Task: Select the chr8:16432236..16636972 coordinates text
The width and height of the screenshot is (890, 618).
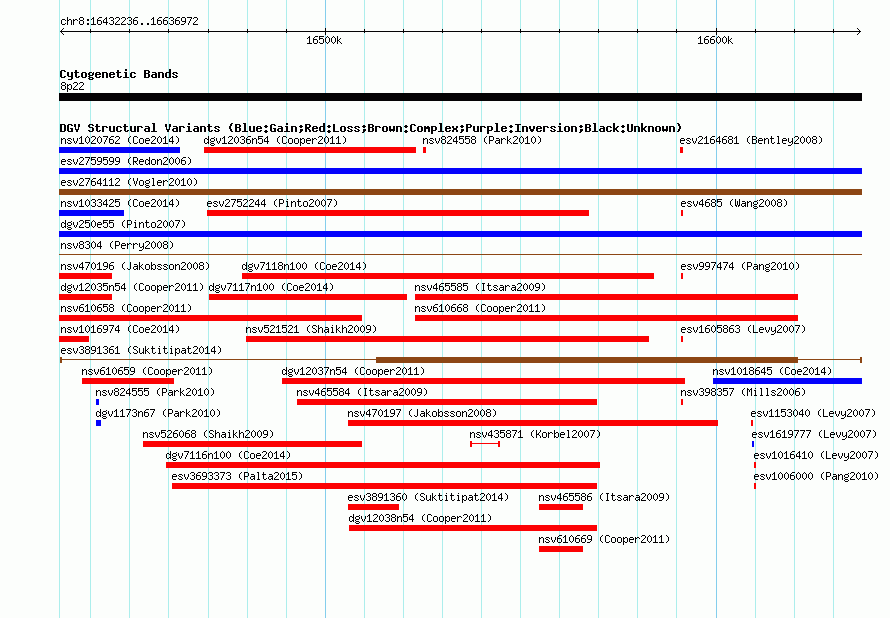Action: tap(129, 22)
